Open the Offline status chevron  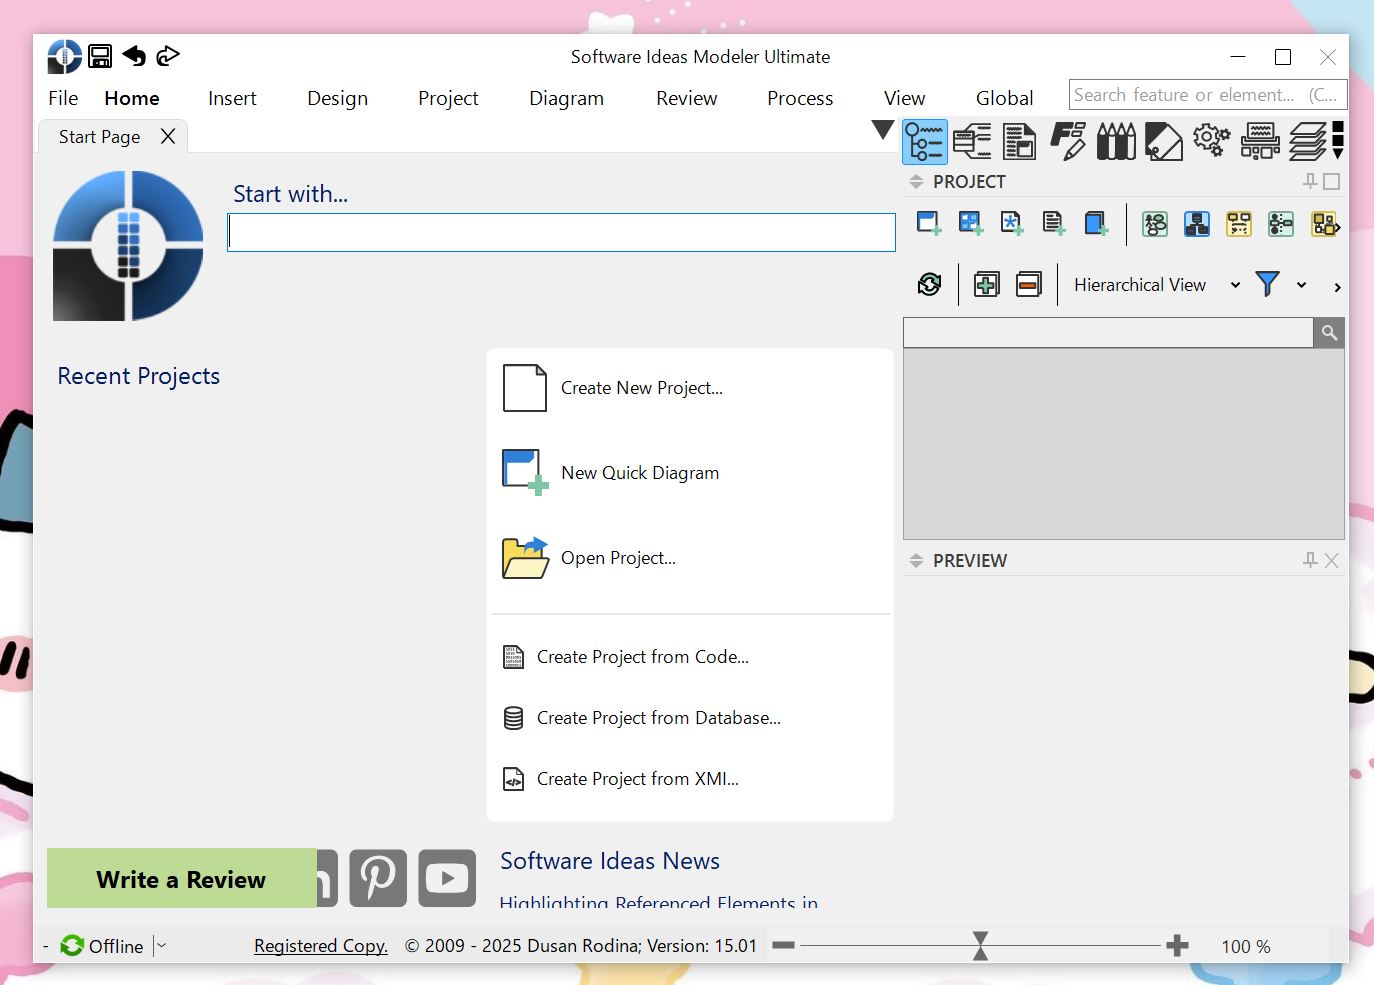pyautogui.click(x=160, y=945)
